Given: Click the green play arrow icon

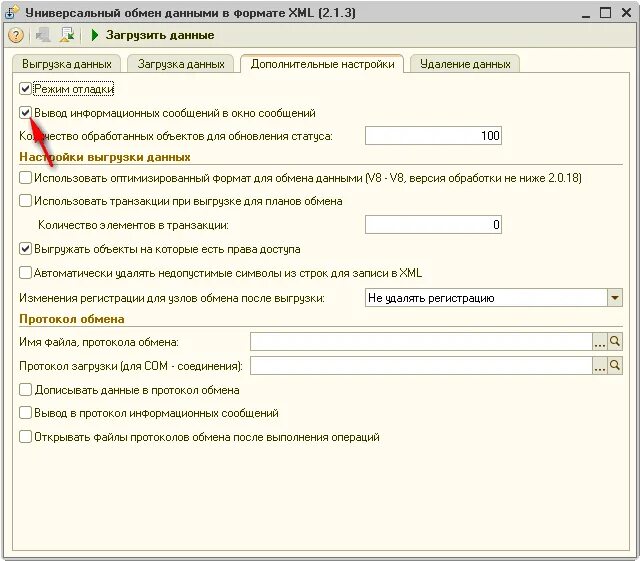Looking at the screenshot, I should [x=95, y=35].
